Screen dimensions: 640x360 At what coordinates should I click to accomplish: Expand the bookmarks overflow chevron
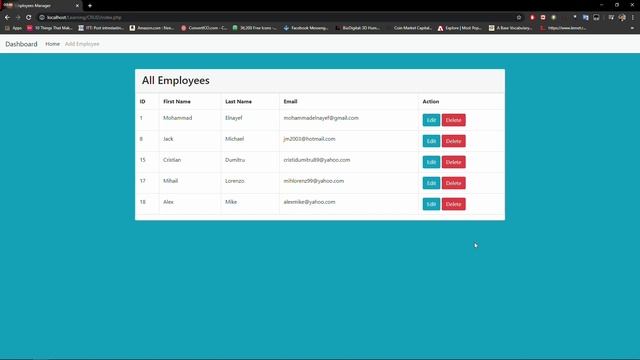tap(632, 28)
